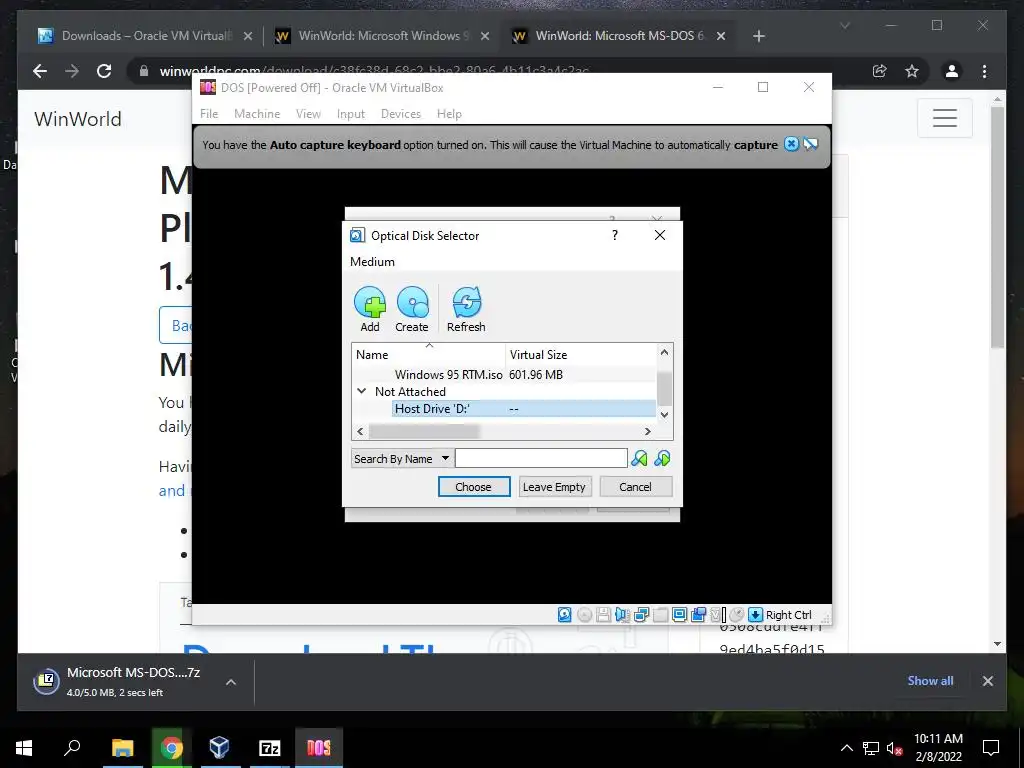This screenshot has height=768, width=1024.
Task: Collapse the Not Attached group
Action: 361,391
